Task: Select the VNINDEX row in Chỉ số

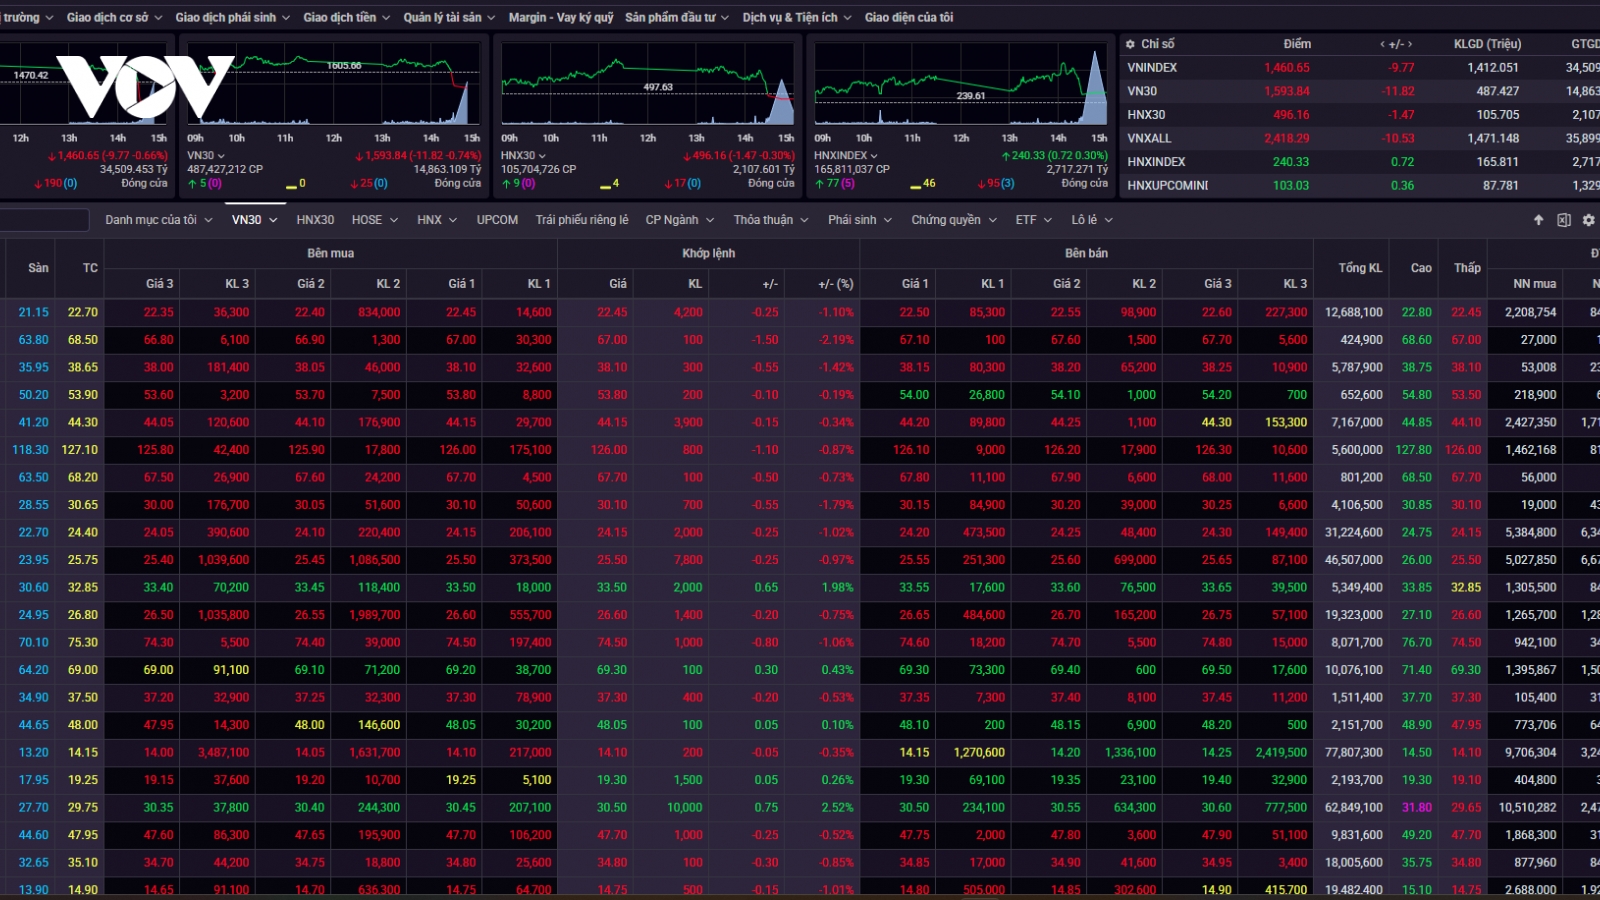Action: (1360, 68)
